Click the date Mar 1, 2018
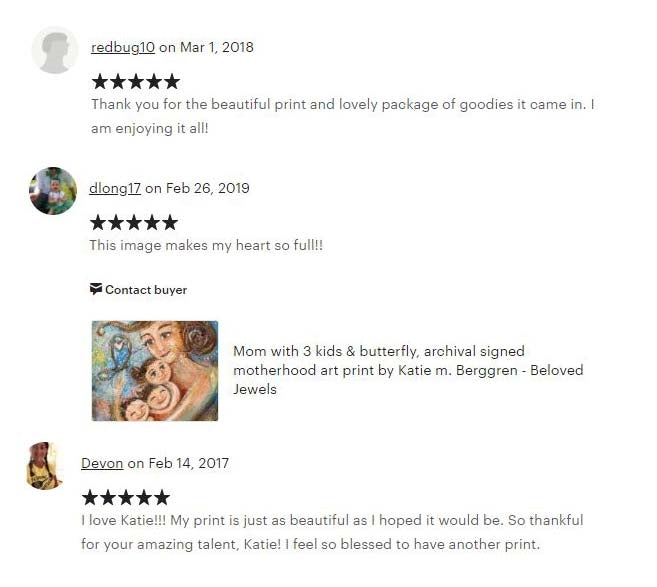This screenshot has width=657, height=587. click(x=217, y=47)
